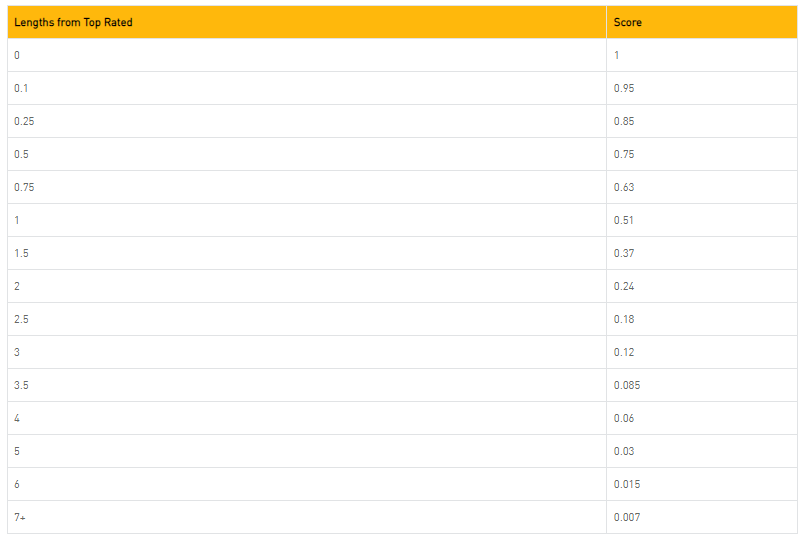Click the score value '0.06'
This screenshot has height=538, width=803.
[624, 418]
